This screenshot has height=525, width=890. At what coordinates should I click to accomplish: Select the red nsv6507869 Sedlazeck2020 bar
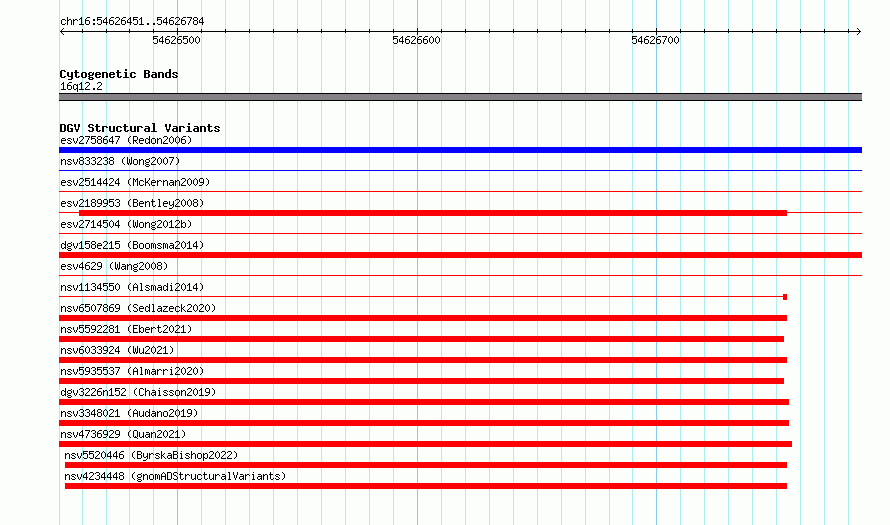pos(423,318)
